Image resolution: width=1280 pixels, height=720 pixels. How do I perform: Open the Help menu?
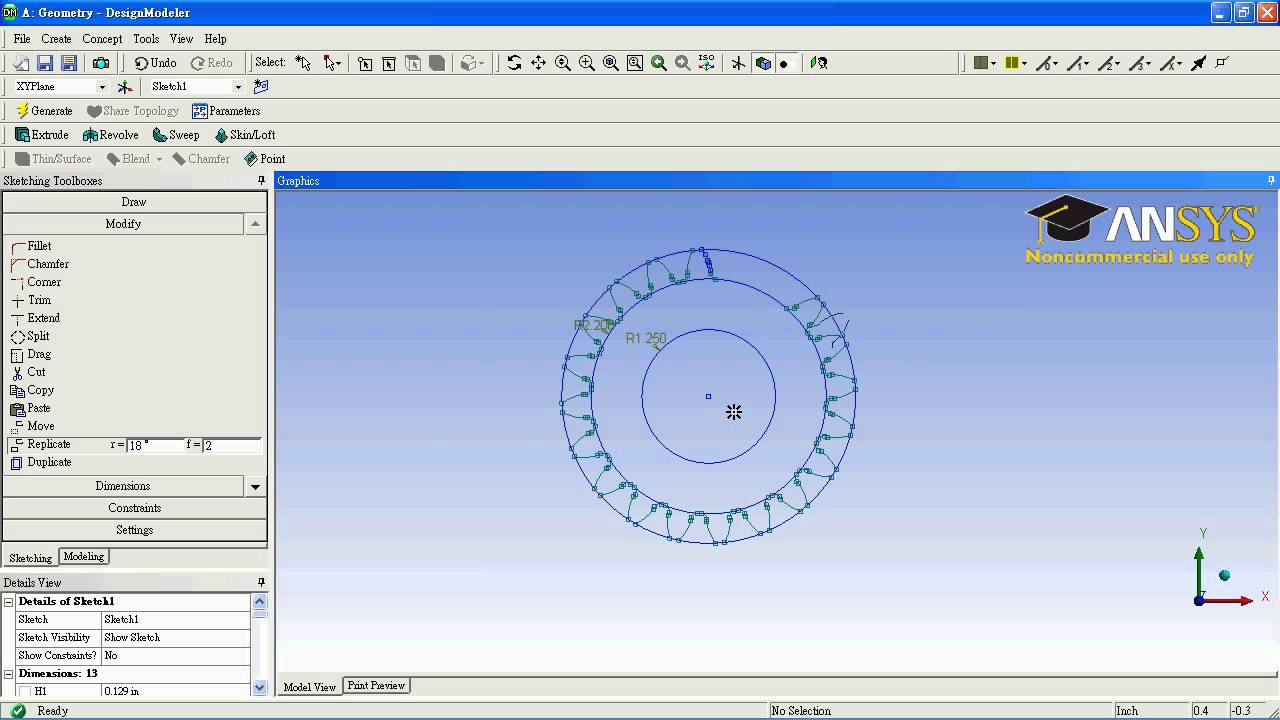point(215,39)
